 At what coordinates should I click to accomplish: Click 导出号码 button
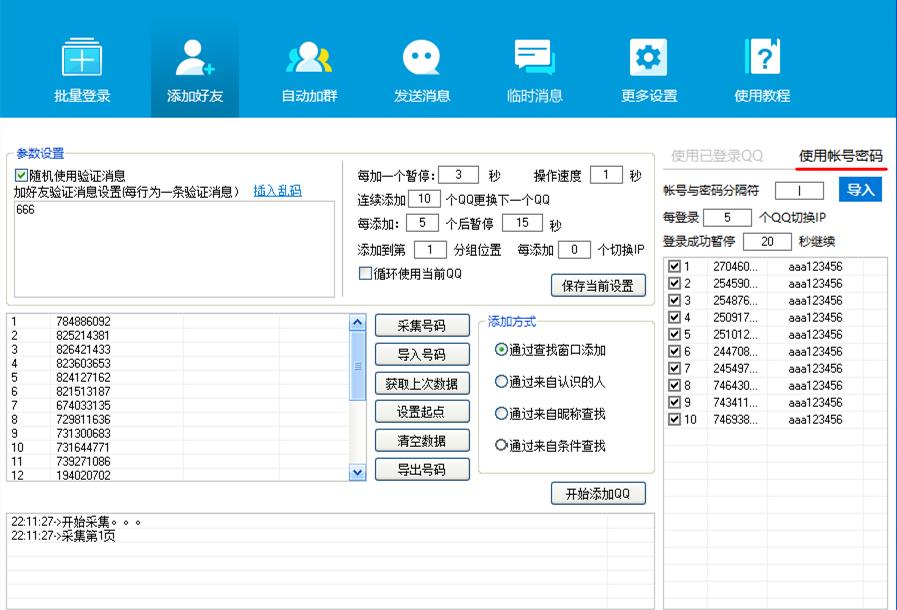tap(422, 469)
